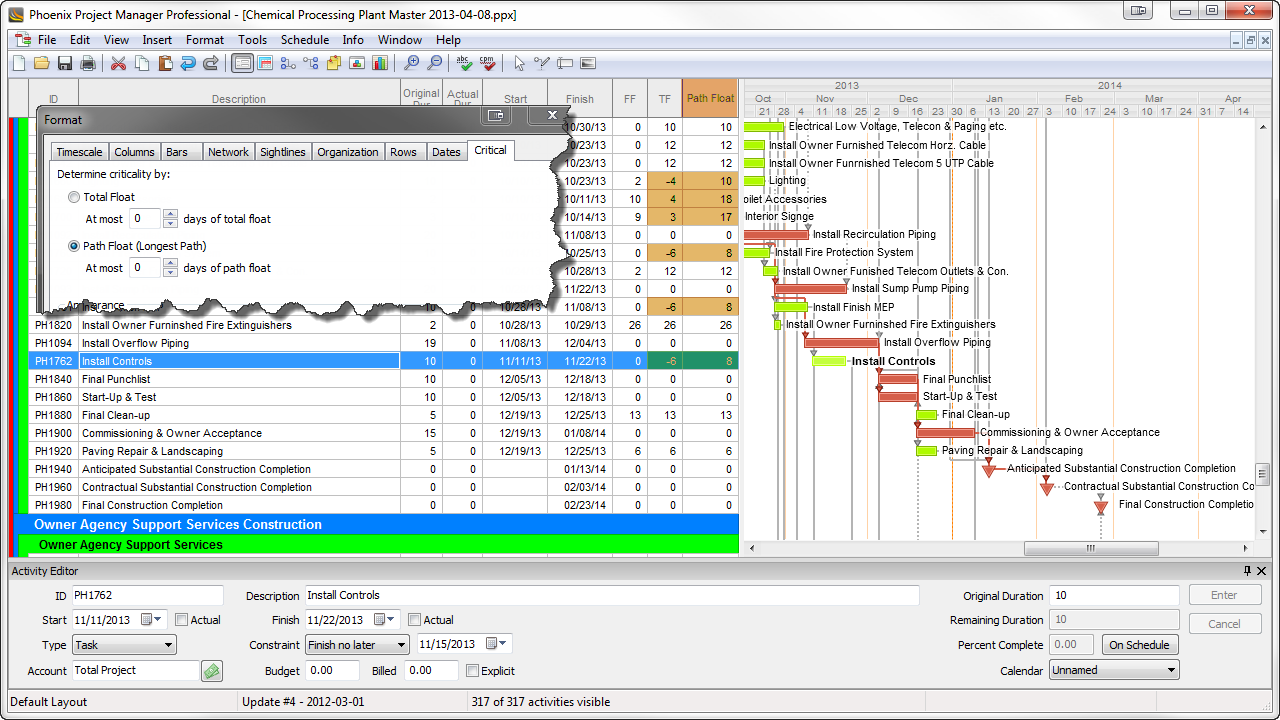
Task: Click the horizontal scrollbar under the Gantt chart
Action: point(1091,548)
